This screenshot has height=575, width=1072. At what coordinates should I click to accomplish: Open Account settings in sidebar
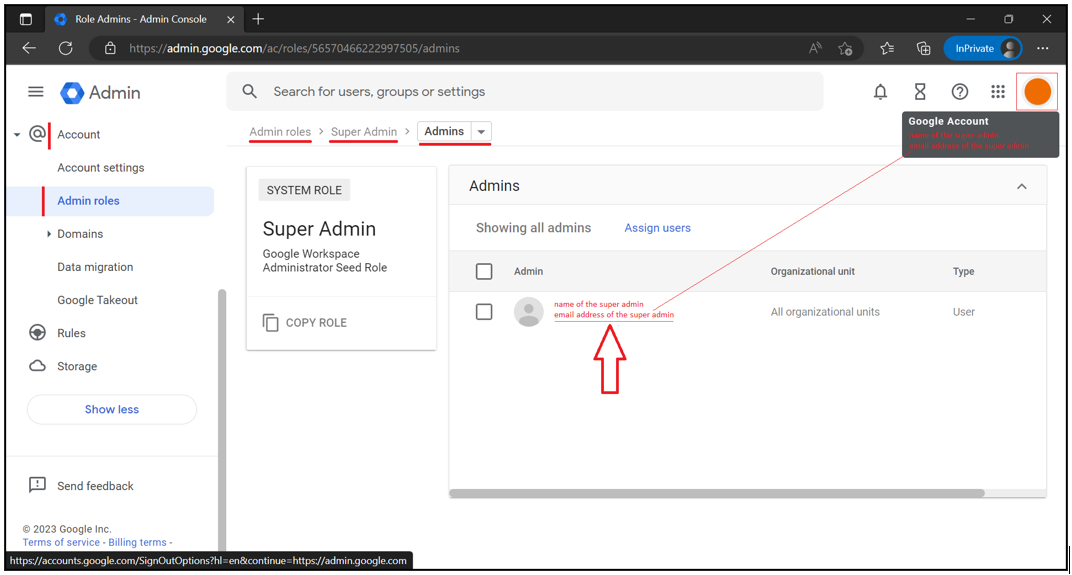pos(100,168)
